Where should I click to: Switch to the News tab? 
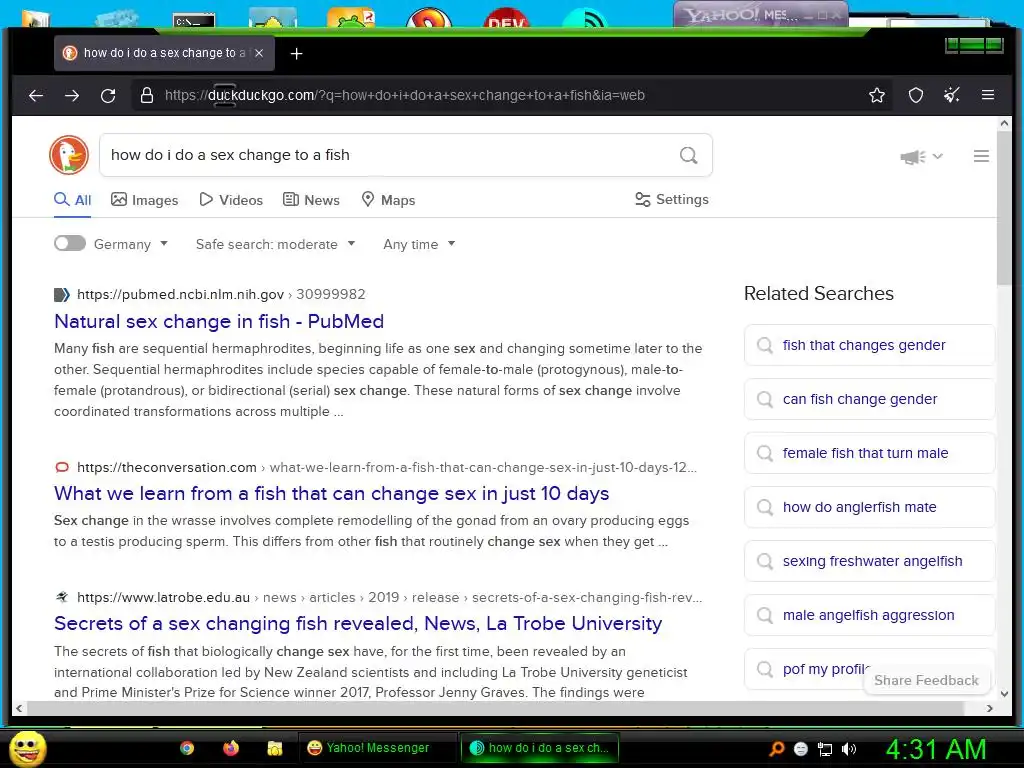point(312,200)
